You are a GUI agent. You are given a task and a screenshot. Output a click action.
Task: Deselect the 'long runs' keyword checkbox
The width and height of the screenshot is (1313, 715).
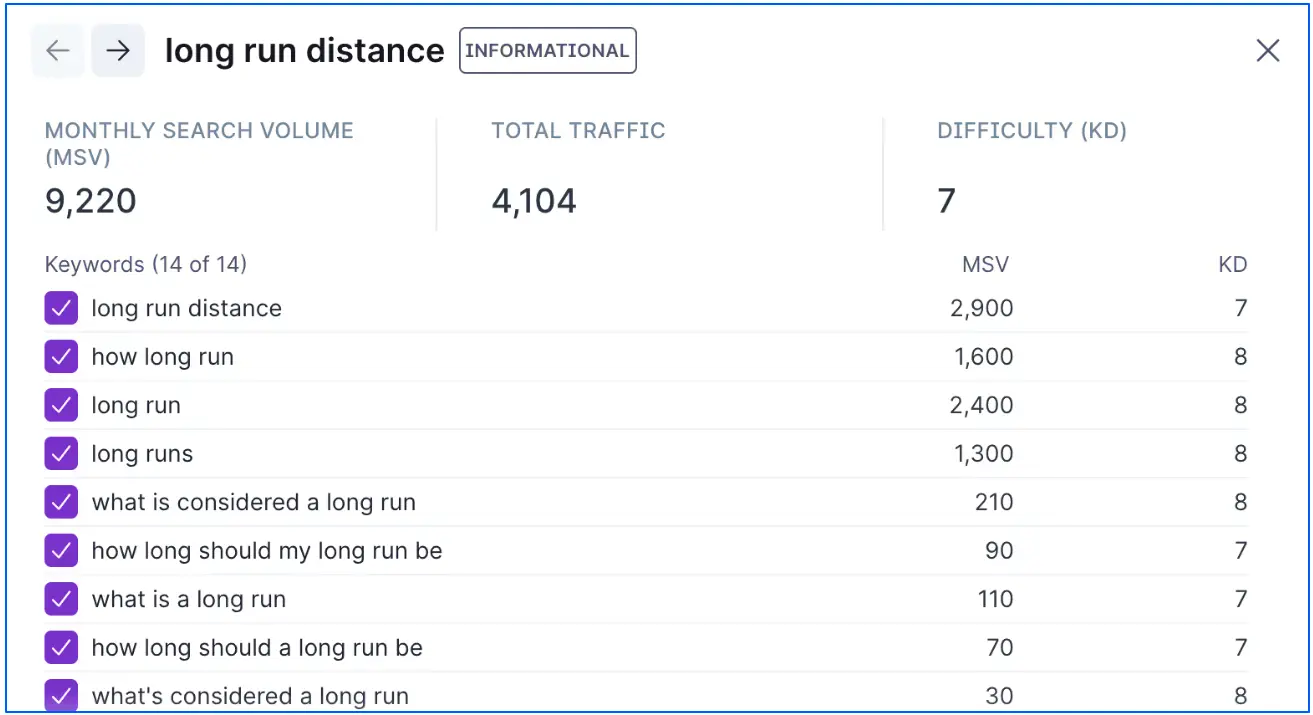tap(61, 454)
